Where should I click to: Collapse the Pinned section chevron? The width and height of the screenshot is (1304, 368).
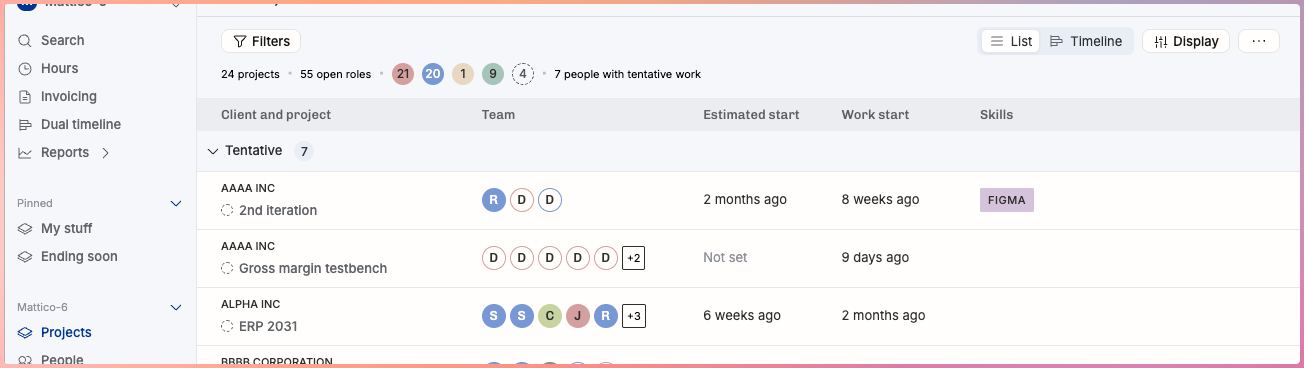pyautogui.click(x=176, y=203)
